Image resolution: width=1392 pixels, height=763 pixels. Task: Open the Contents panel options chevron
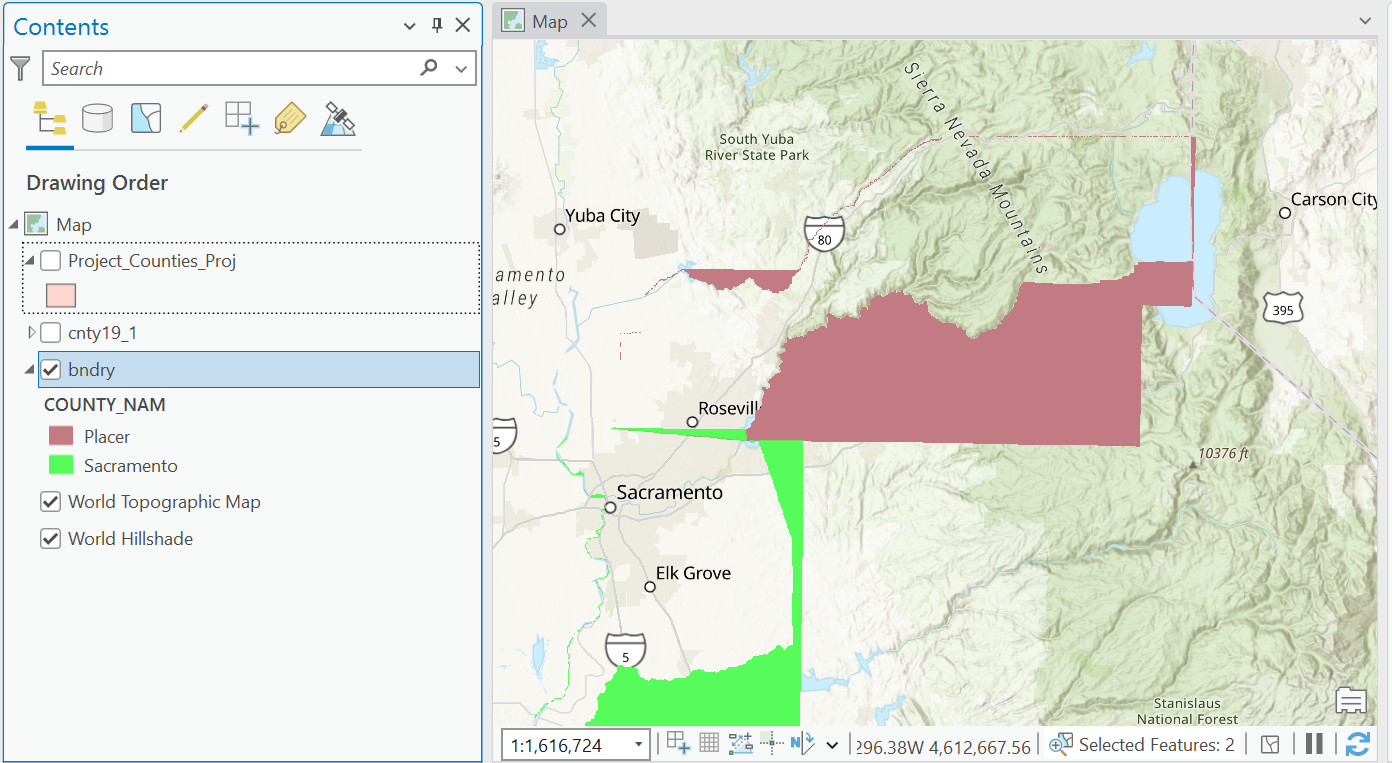(409, 25)
